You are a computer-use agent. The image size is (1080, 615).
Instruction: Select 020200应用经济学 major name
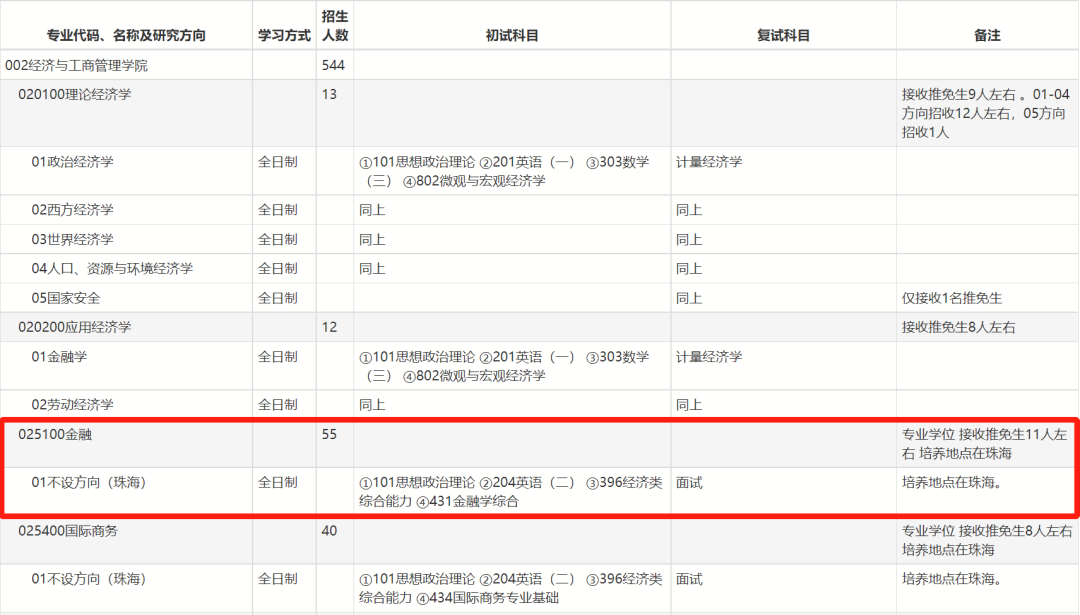click(74, 327)
